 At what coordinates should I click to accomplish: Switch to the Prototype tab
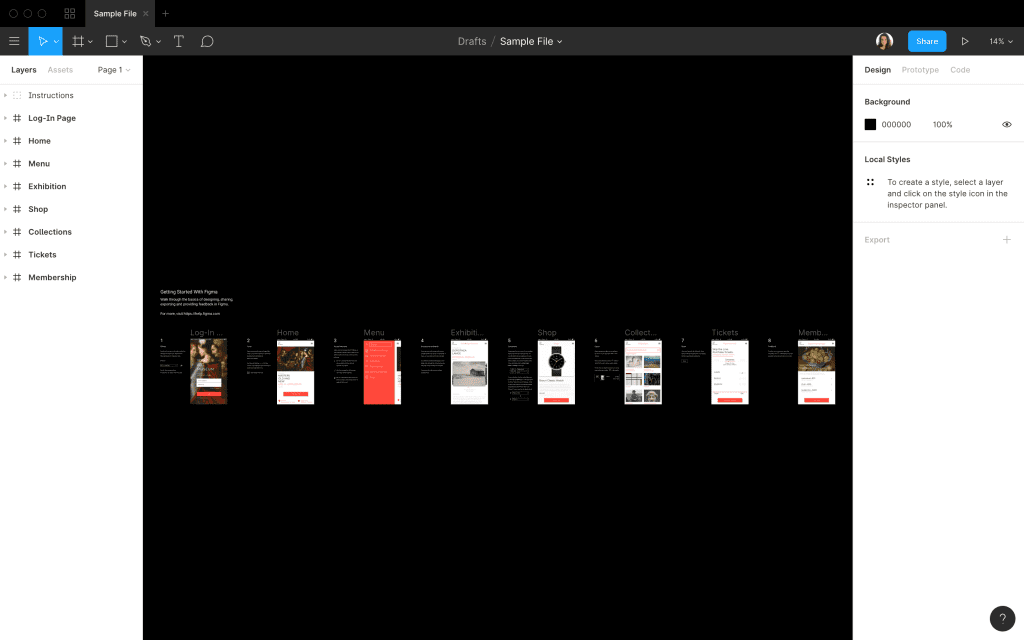(x=920, y=70)
